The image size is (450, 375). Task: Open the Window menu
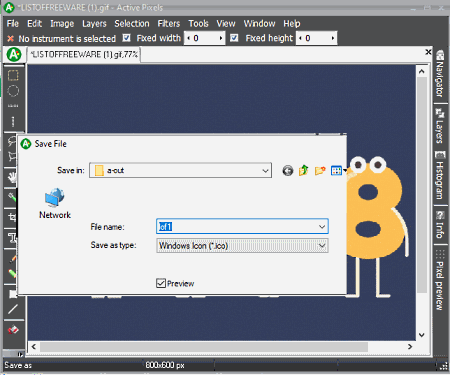tap(259, 24)
